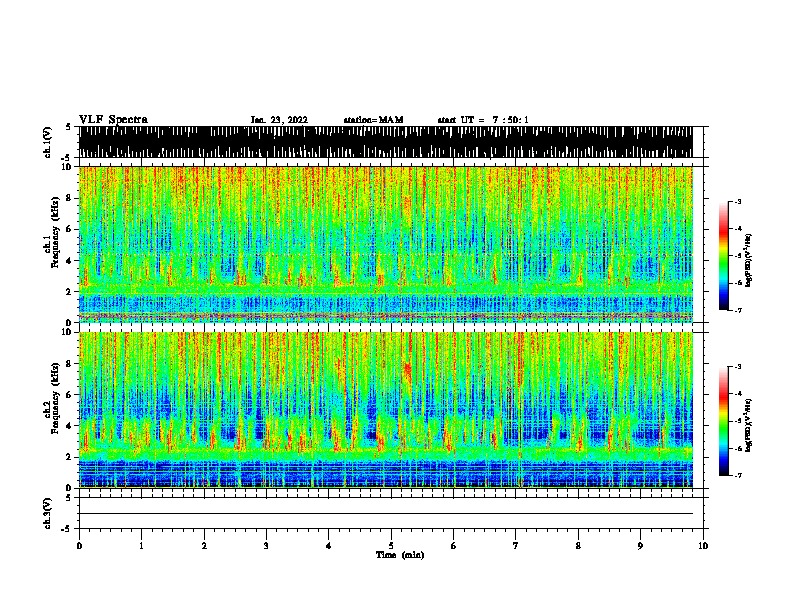Click time axis tick label "9"
The image size is (792, 612).
(x=640, y=546)
